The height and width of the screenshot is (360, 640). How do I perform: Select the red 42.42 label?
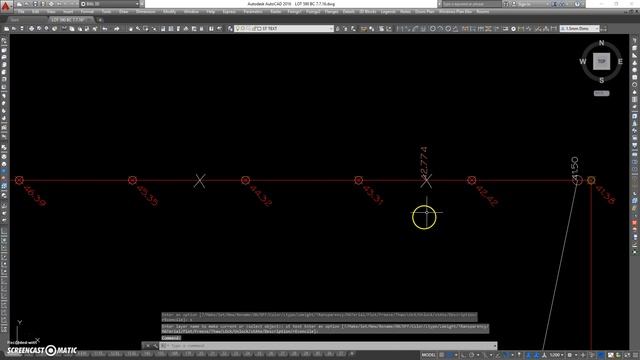point(487,196)
